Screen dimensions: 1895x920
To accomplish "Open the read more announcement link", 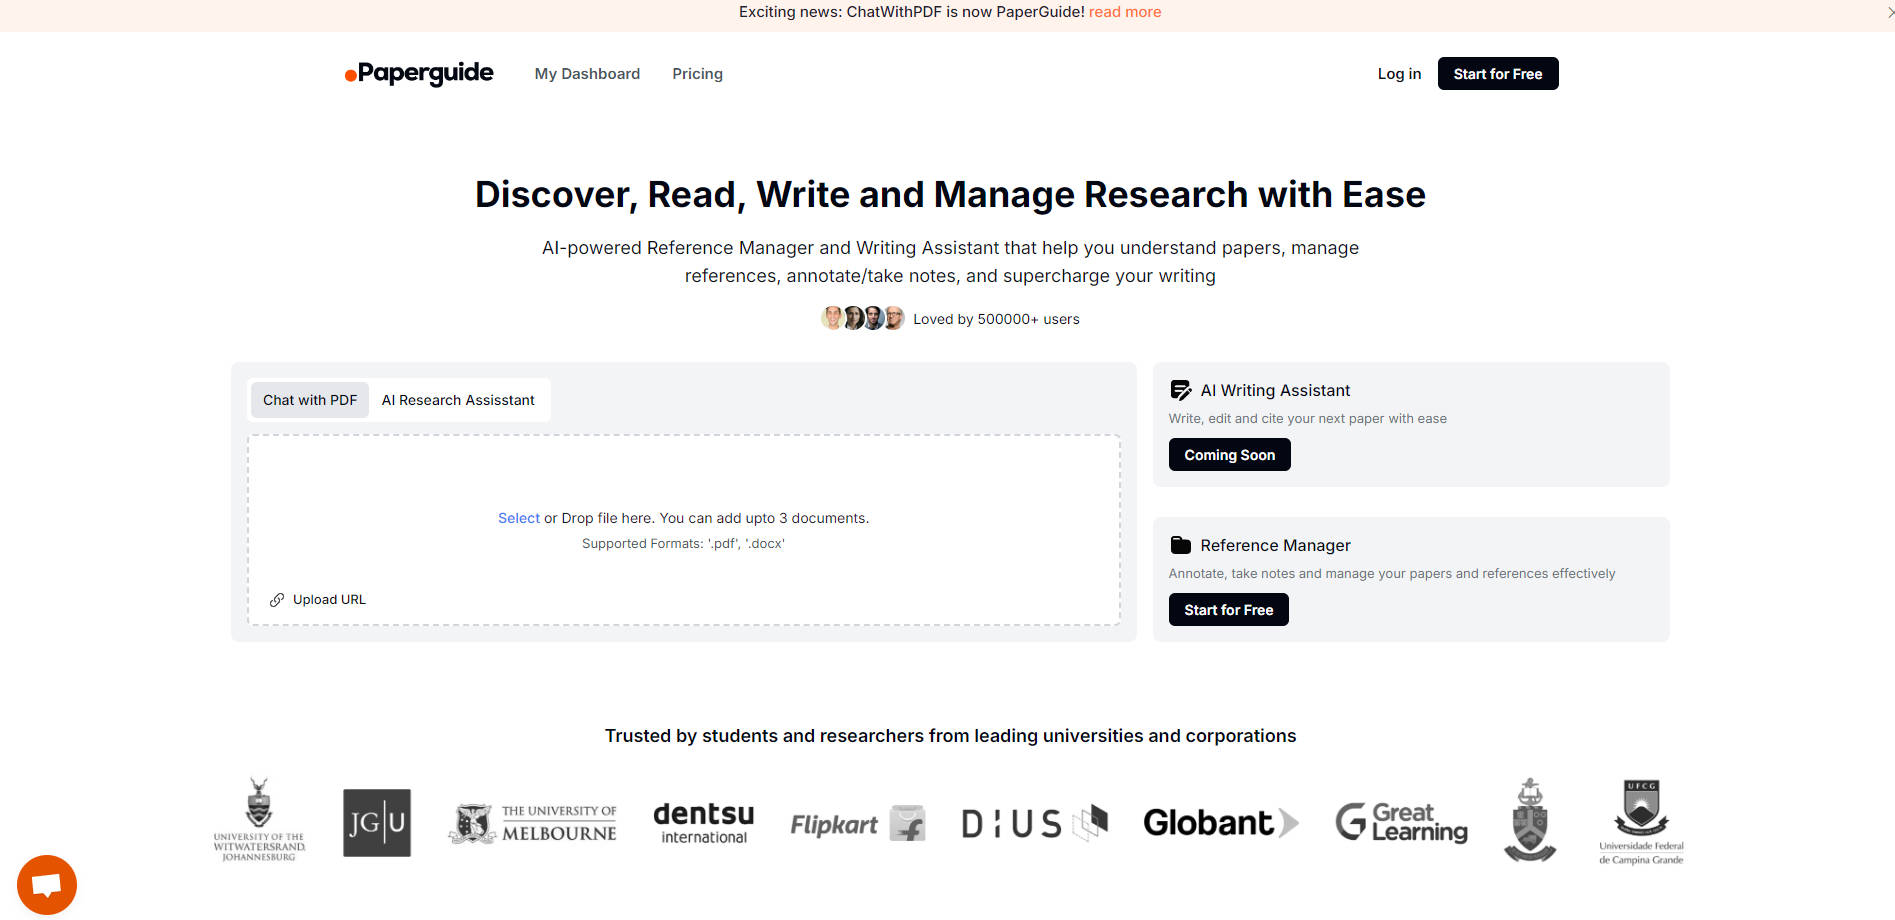I will [x=1125, y=11].
